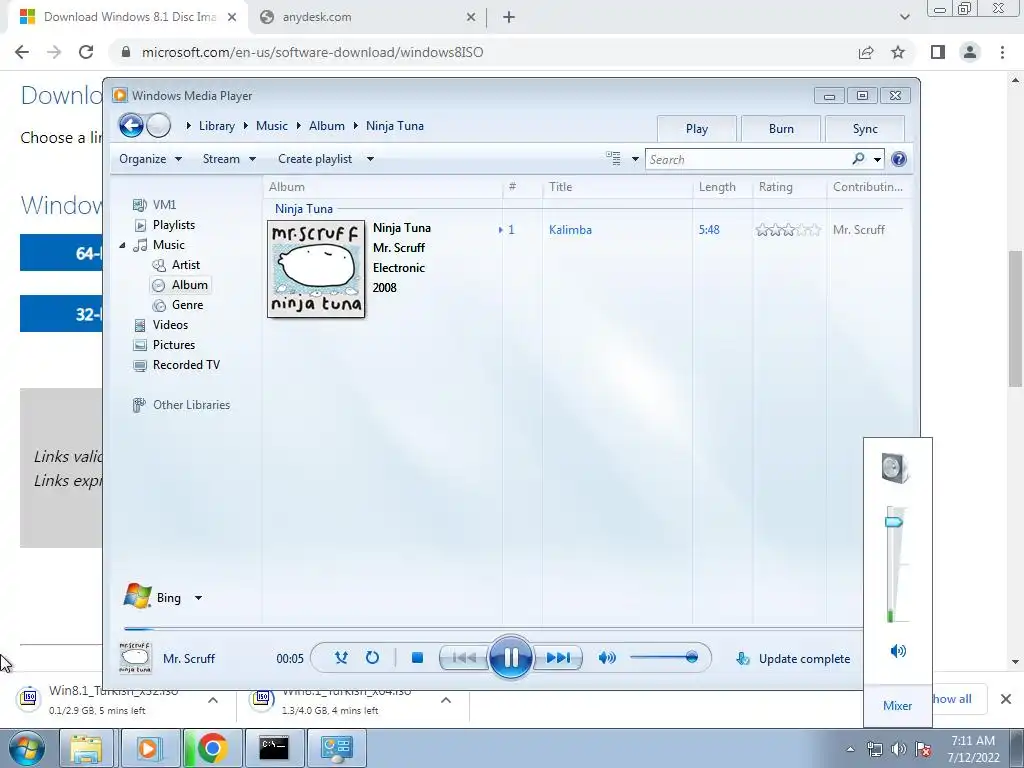
Task: Open the Sync tab
Action: (x=865, y=129)
